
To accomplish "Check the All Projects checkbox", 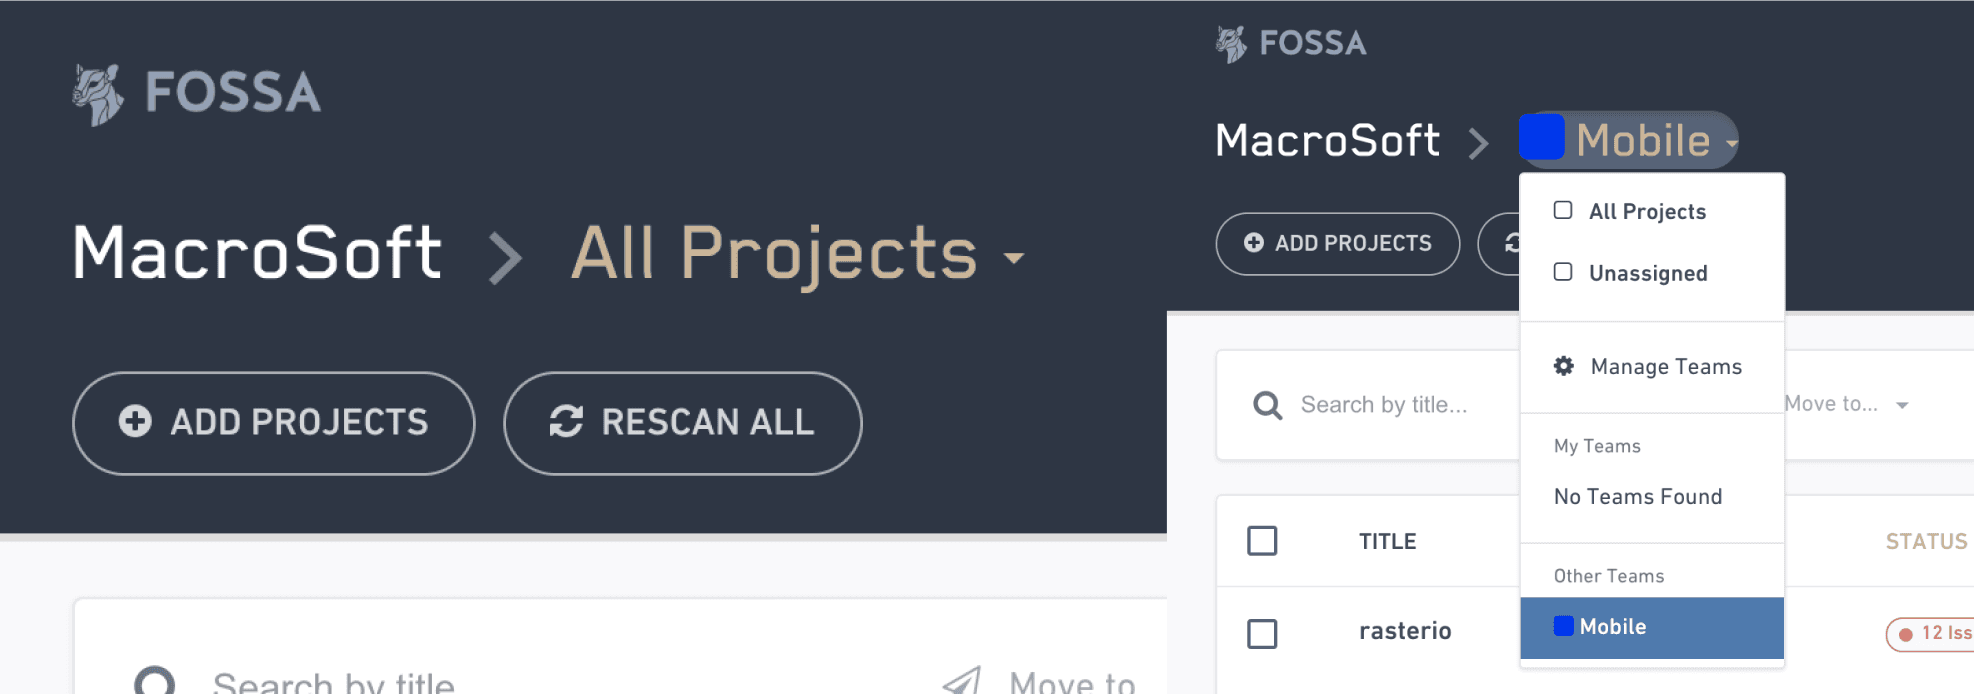I will tap(1562, 210).
